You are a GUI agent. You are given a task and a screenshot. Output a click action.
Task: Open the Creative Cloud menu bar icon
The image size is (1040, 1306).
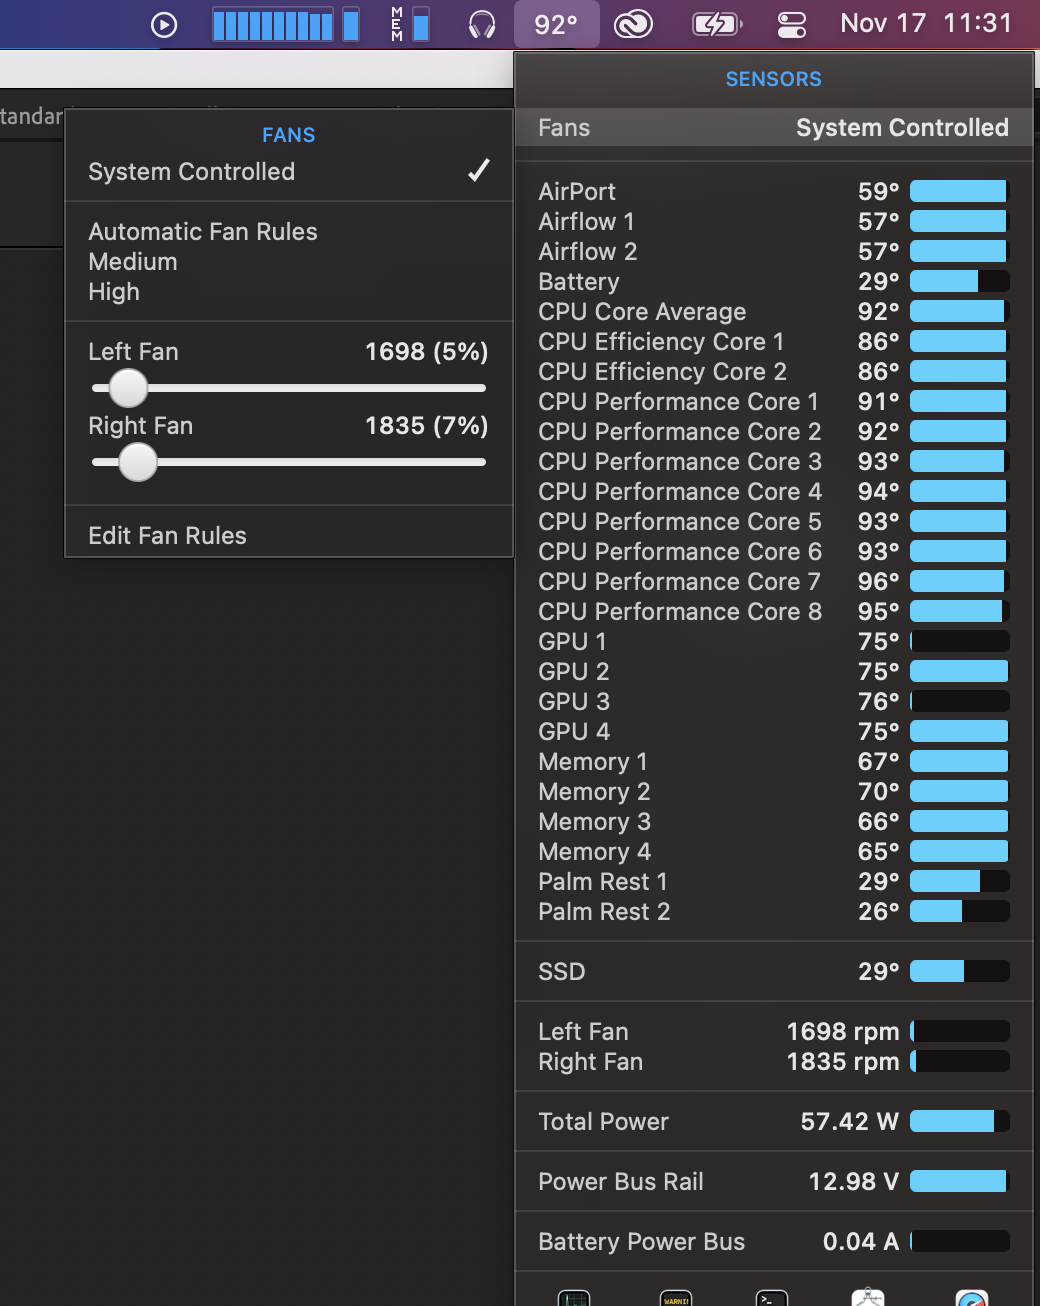click(633, 25)
